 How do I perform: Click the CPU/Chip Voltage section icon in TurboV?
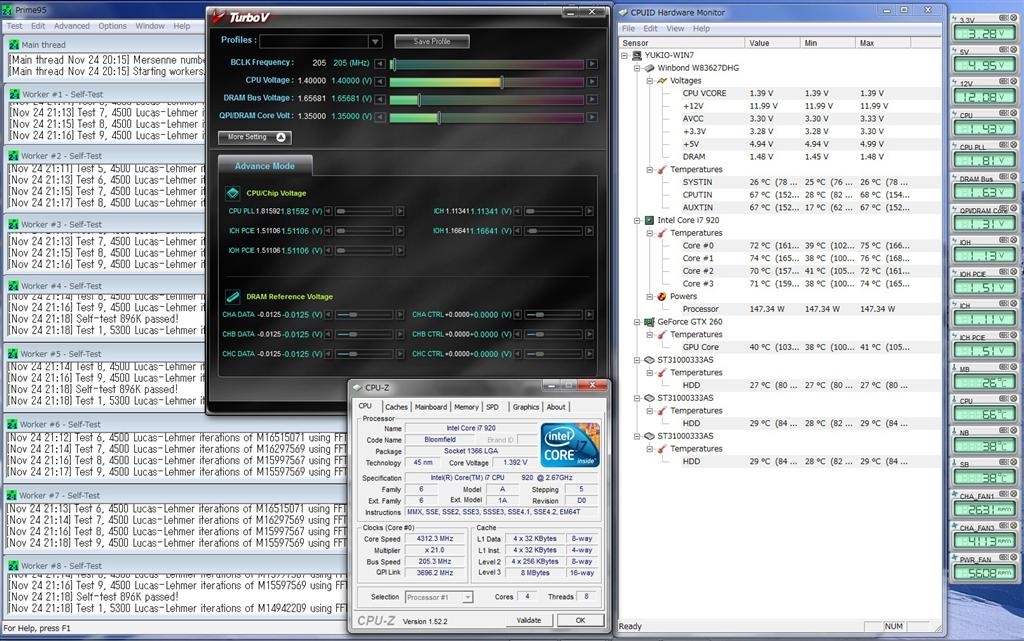pos(232,193)
